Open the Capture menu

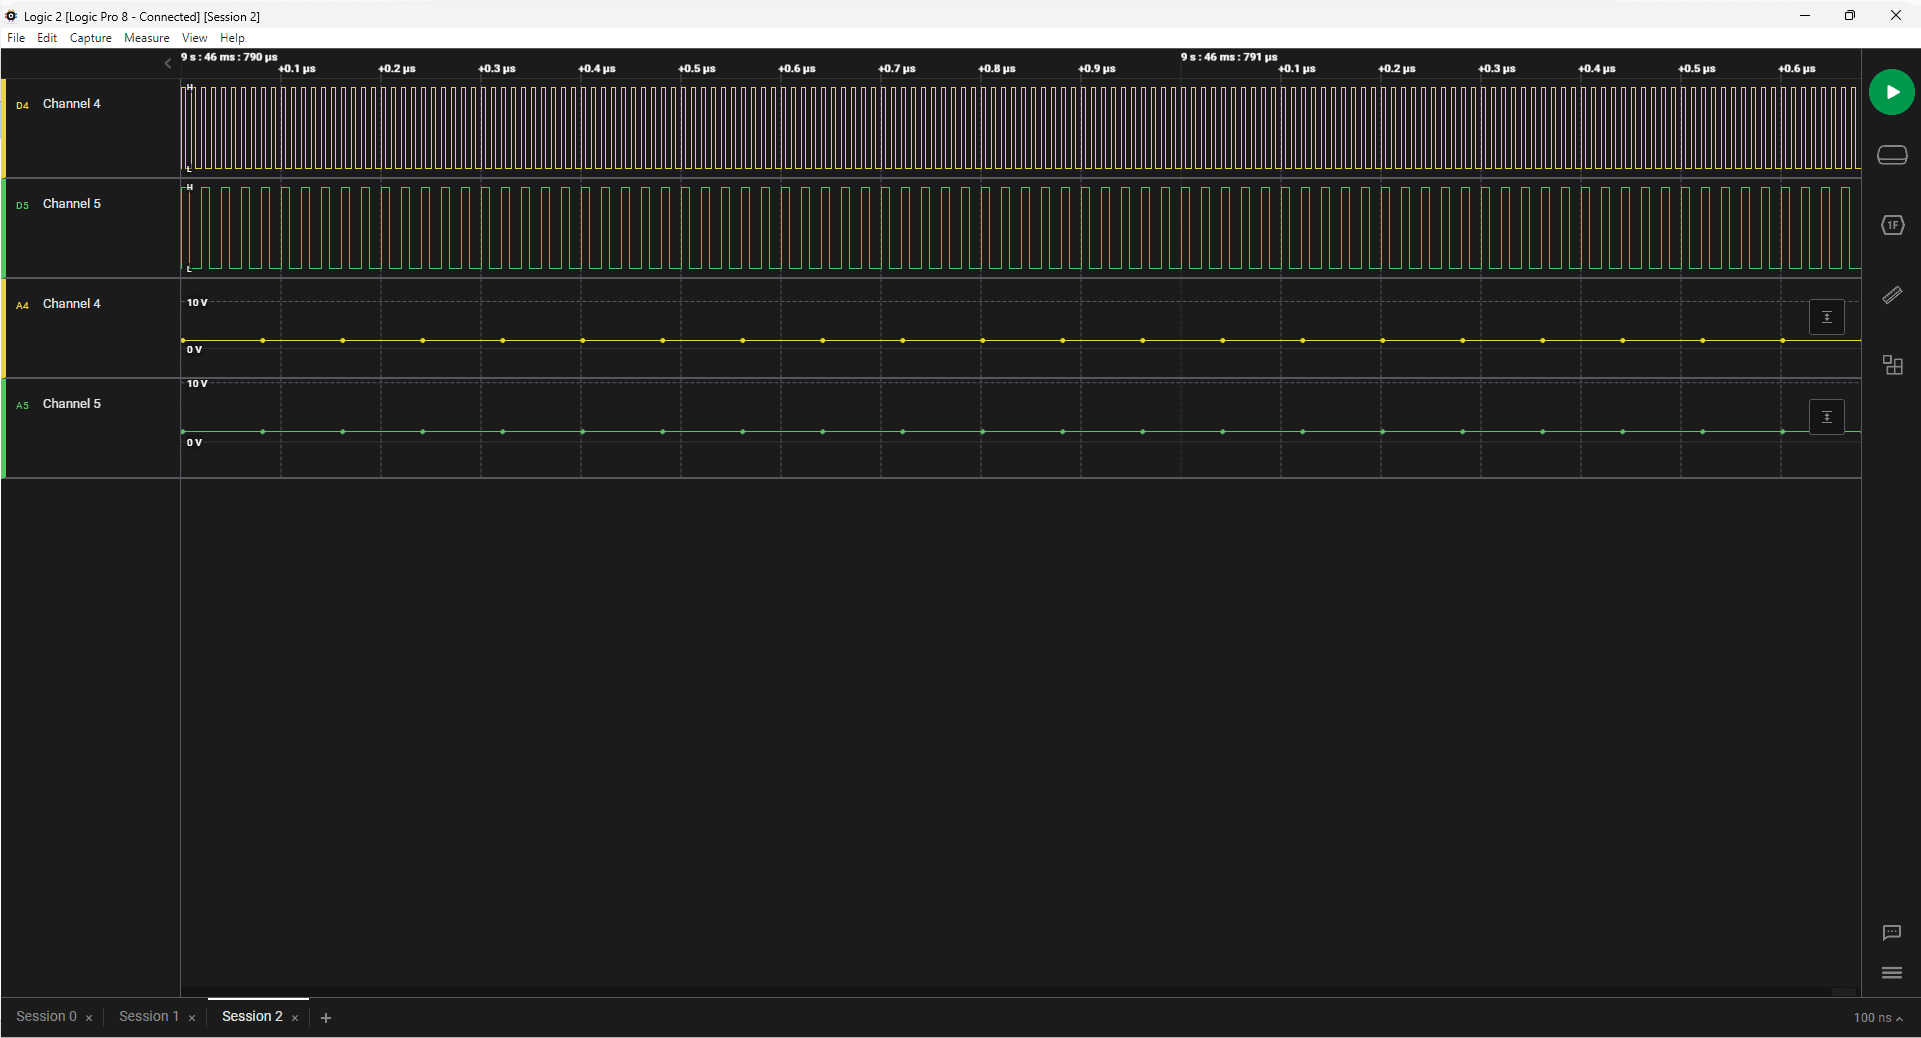[90, 38]
